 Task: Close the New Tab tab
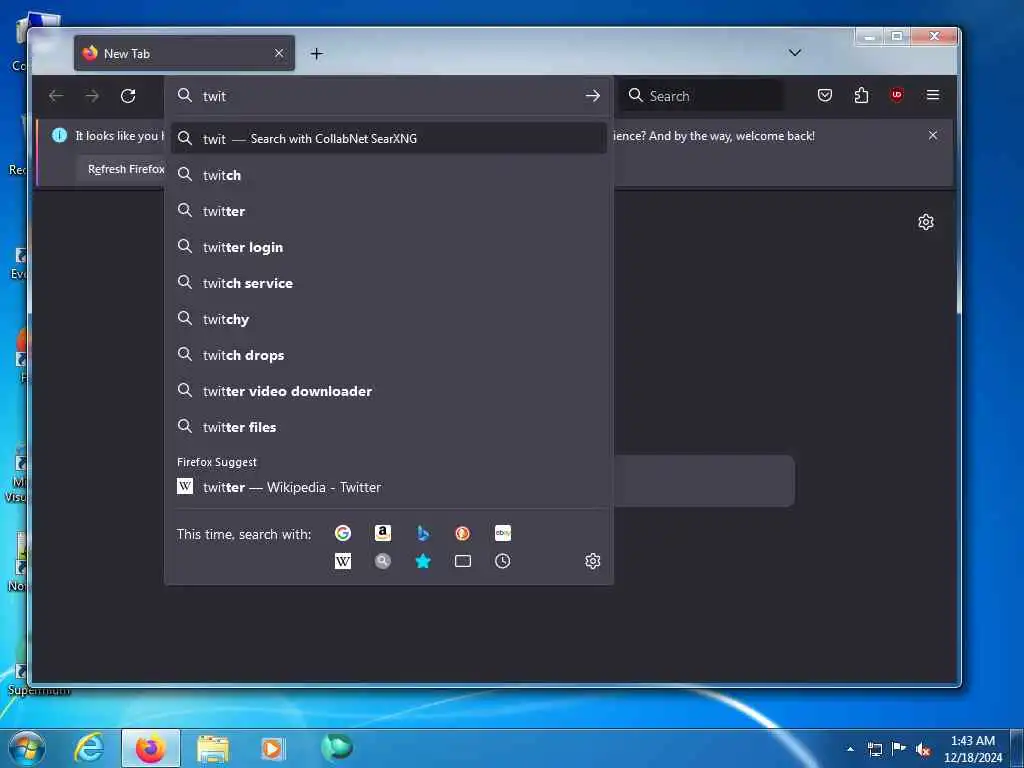click(x=279, y=54)
